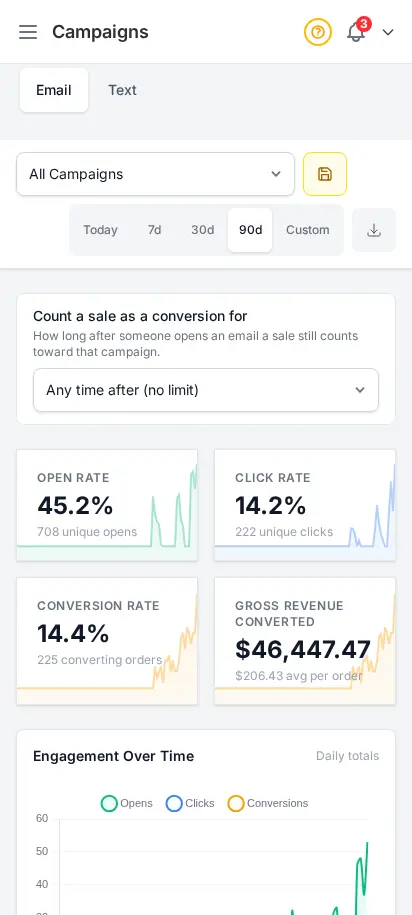
Task: Open the 'Any time after (no limit)' dropdown
Action: click(x=206, y=390)
